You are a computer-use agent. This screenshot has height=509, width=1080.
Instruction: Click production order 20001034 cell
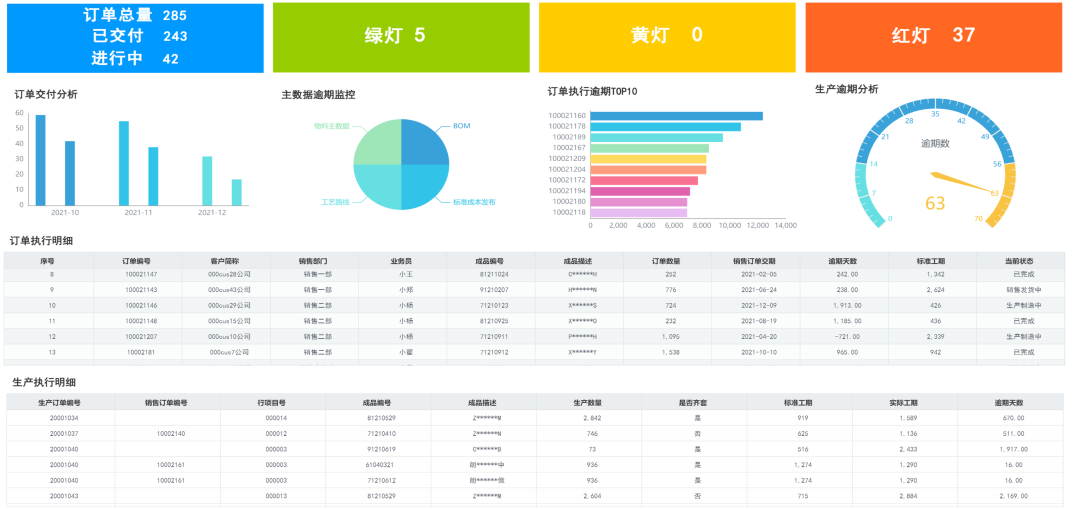coord(64,418)
